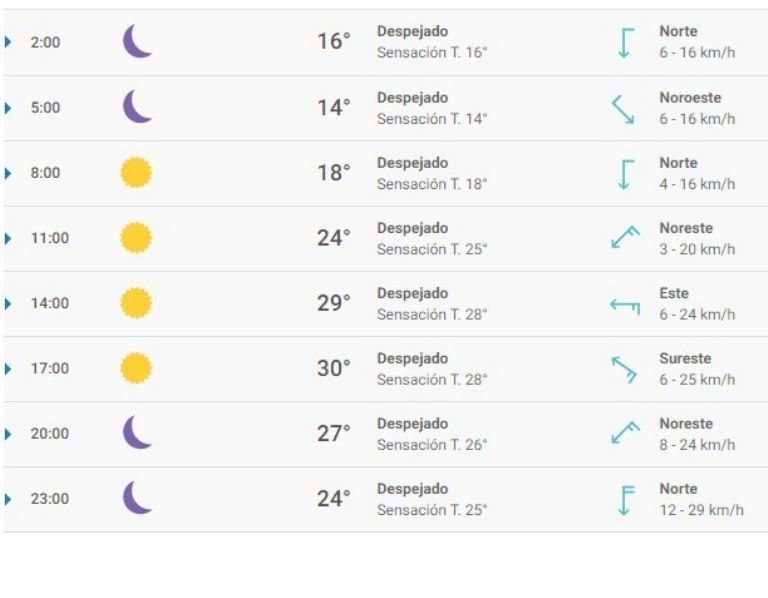Click the Noroeste wind arrow at 5:00
This screenshot has height=598, width=768.
tap(624, 108)
